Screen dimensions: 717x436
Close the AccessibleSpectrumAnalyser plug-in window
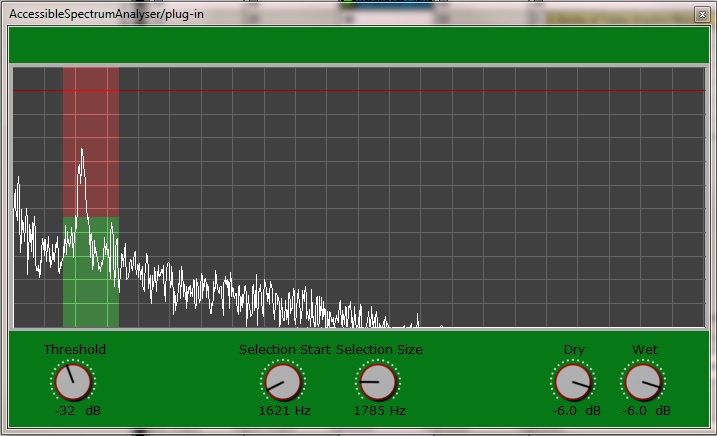[x=701, y=13]
